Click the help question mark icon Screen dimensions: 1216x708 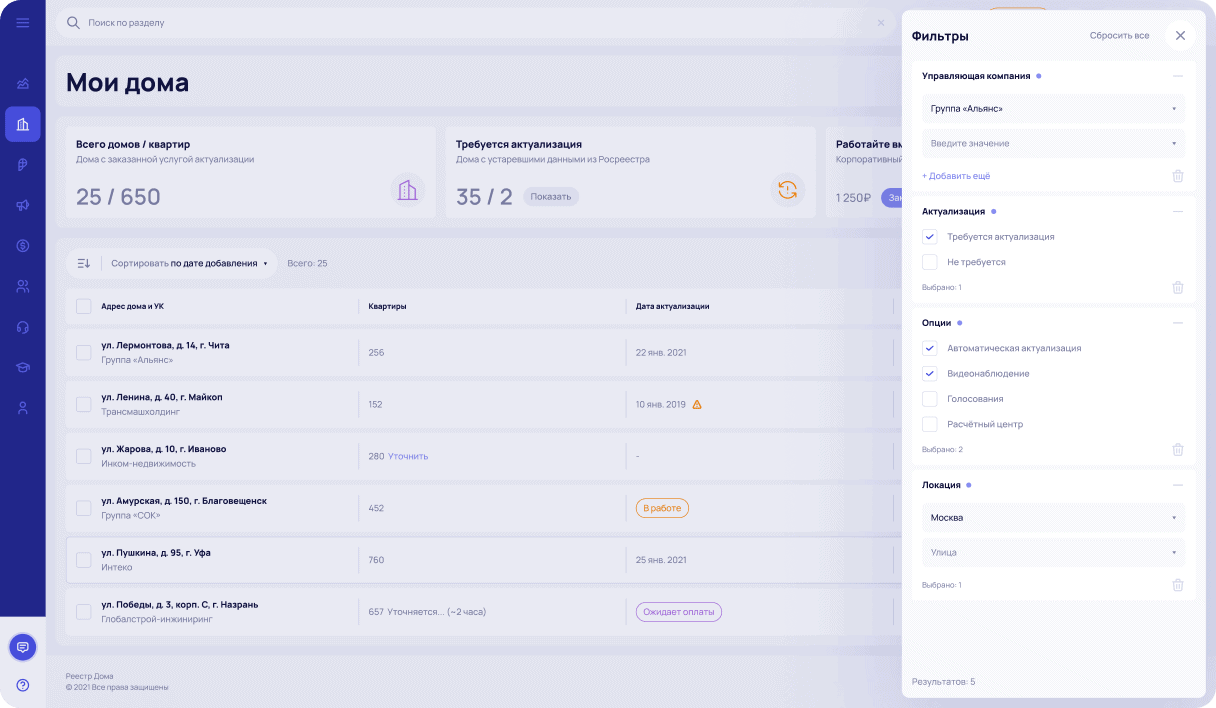click(23, 685)
